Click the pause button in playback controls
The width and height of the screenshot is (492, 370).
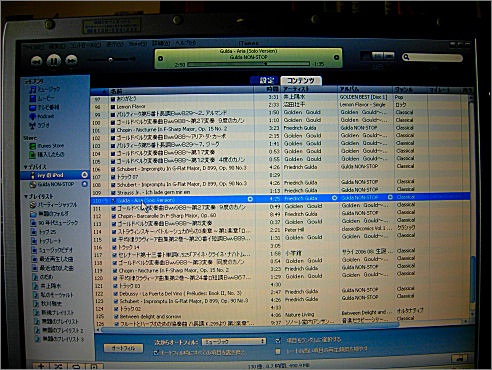[x=54, y=61]
